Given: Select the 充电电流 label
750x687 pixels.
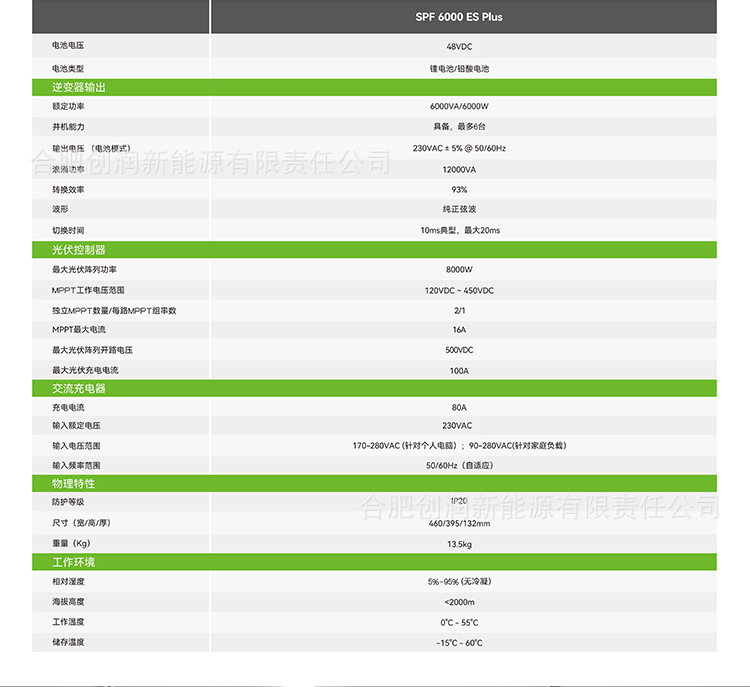Looking at the screenshot, I should point(68,408).
